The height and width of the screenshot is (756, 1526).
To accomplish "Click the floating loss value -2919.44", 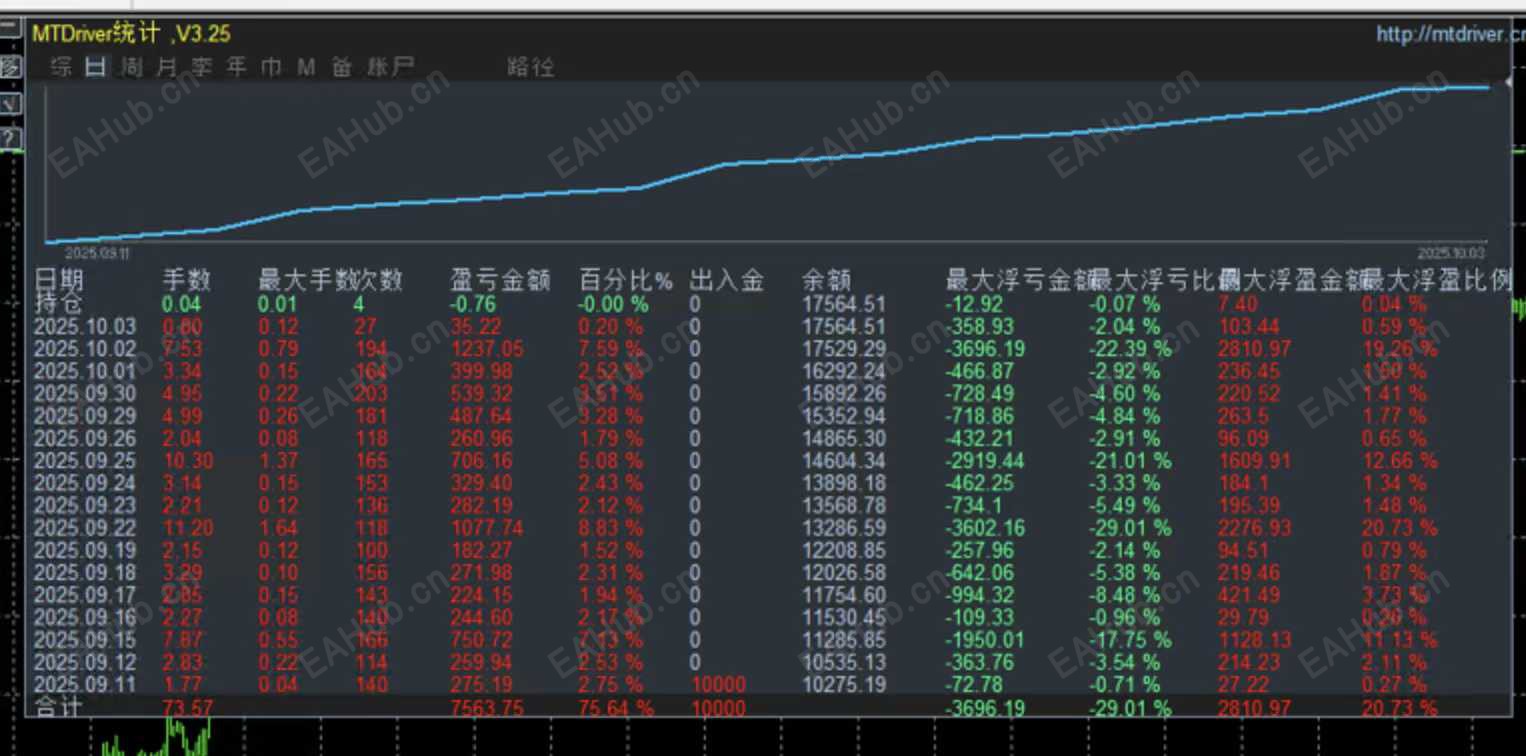I will tap(985, 461).
